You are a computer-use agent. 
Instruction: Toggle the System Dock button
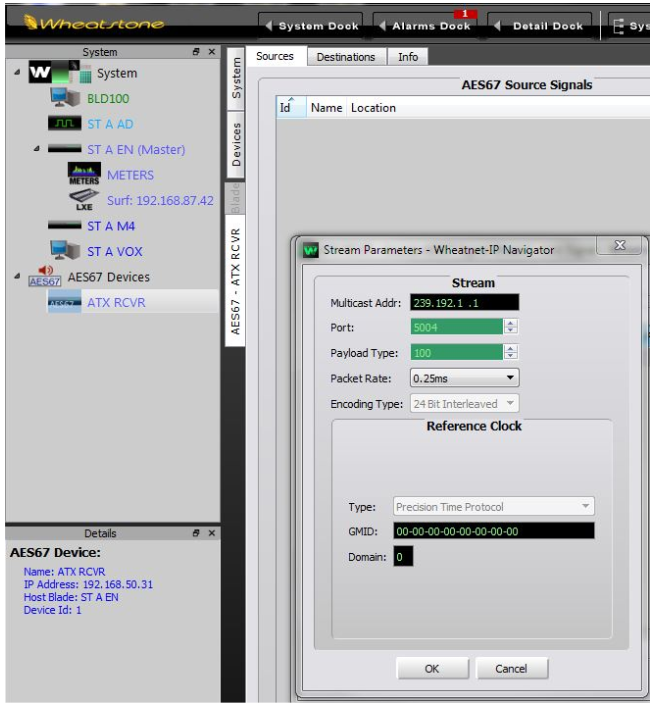(x=311, y=26)
